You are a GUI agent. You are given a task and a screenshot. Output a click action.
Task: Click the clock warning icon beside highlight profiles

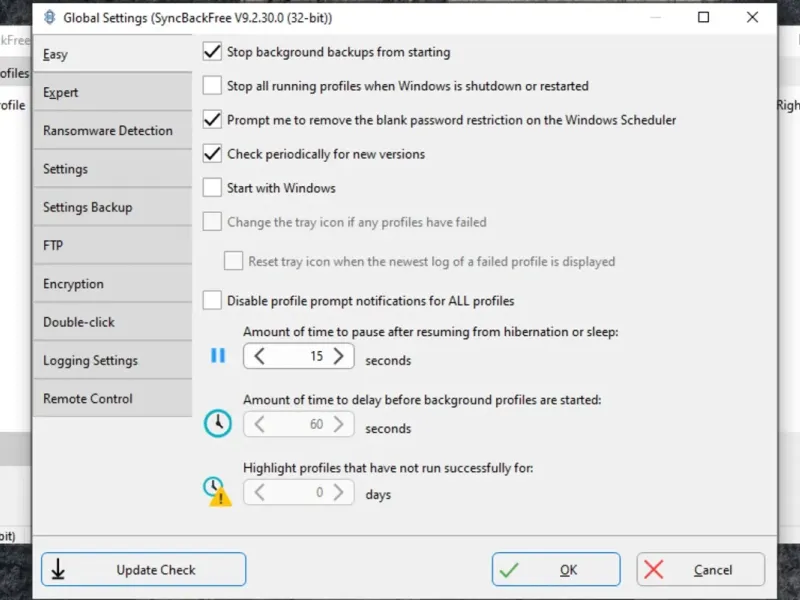[217, 491]
